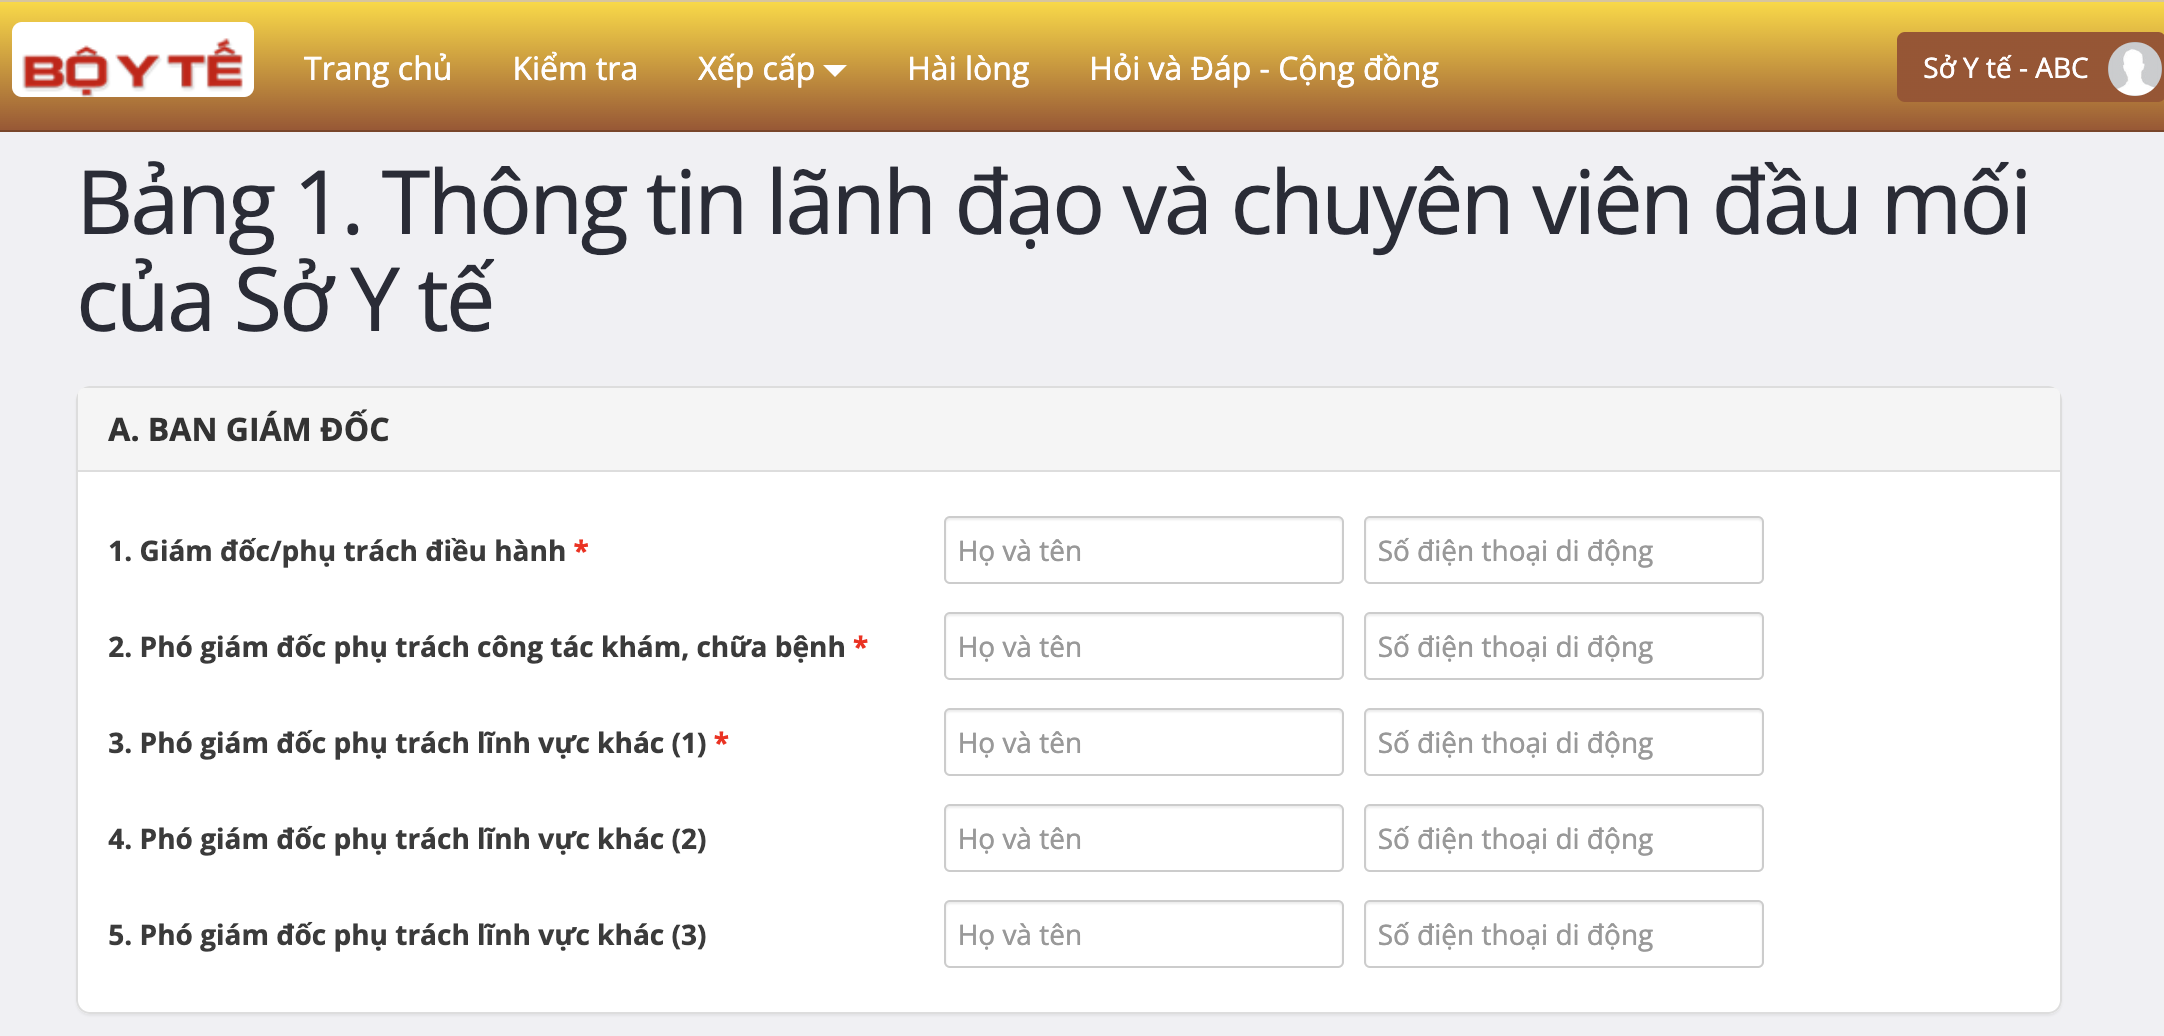Image resolution: width=2164 pixels, height=1036 pixels.
Task: Click name input for lĩnh vực khác (2)
Action: point(1143,838)
